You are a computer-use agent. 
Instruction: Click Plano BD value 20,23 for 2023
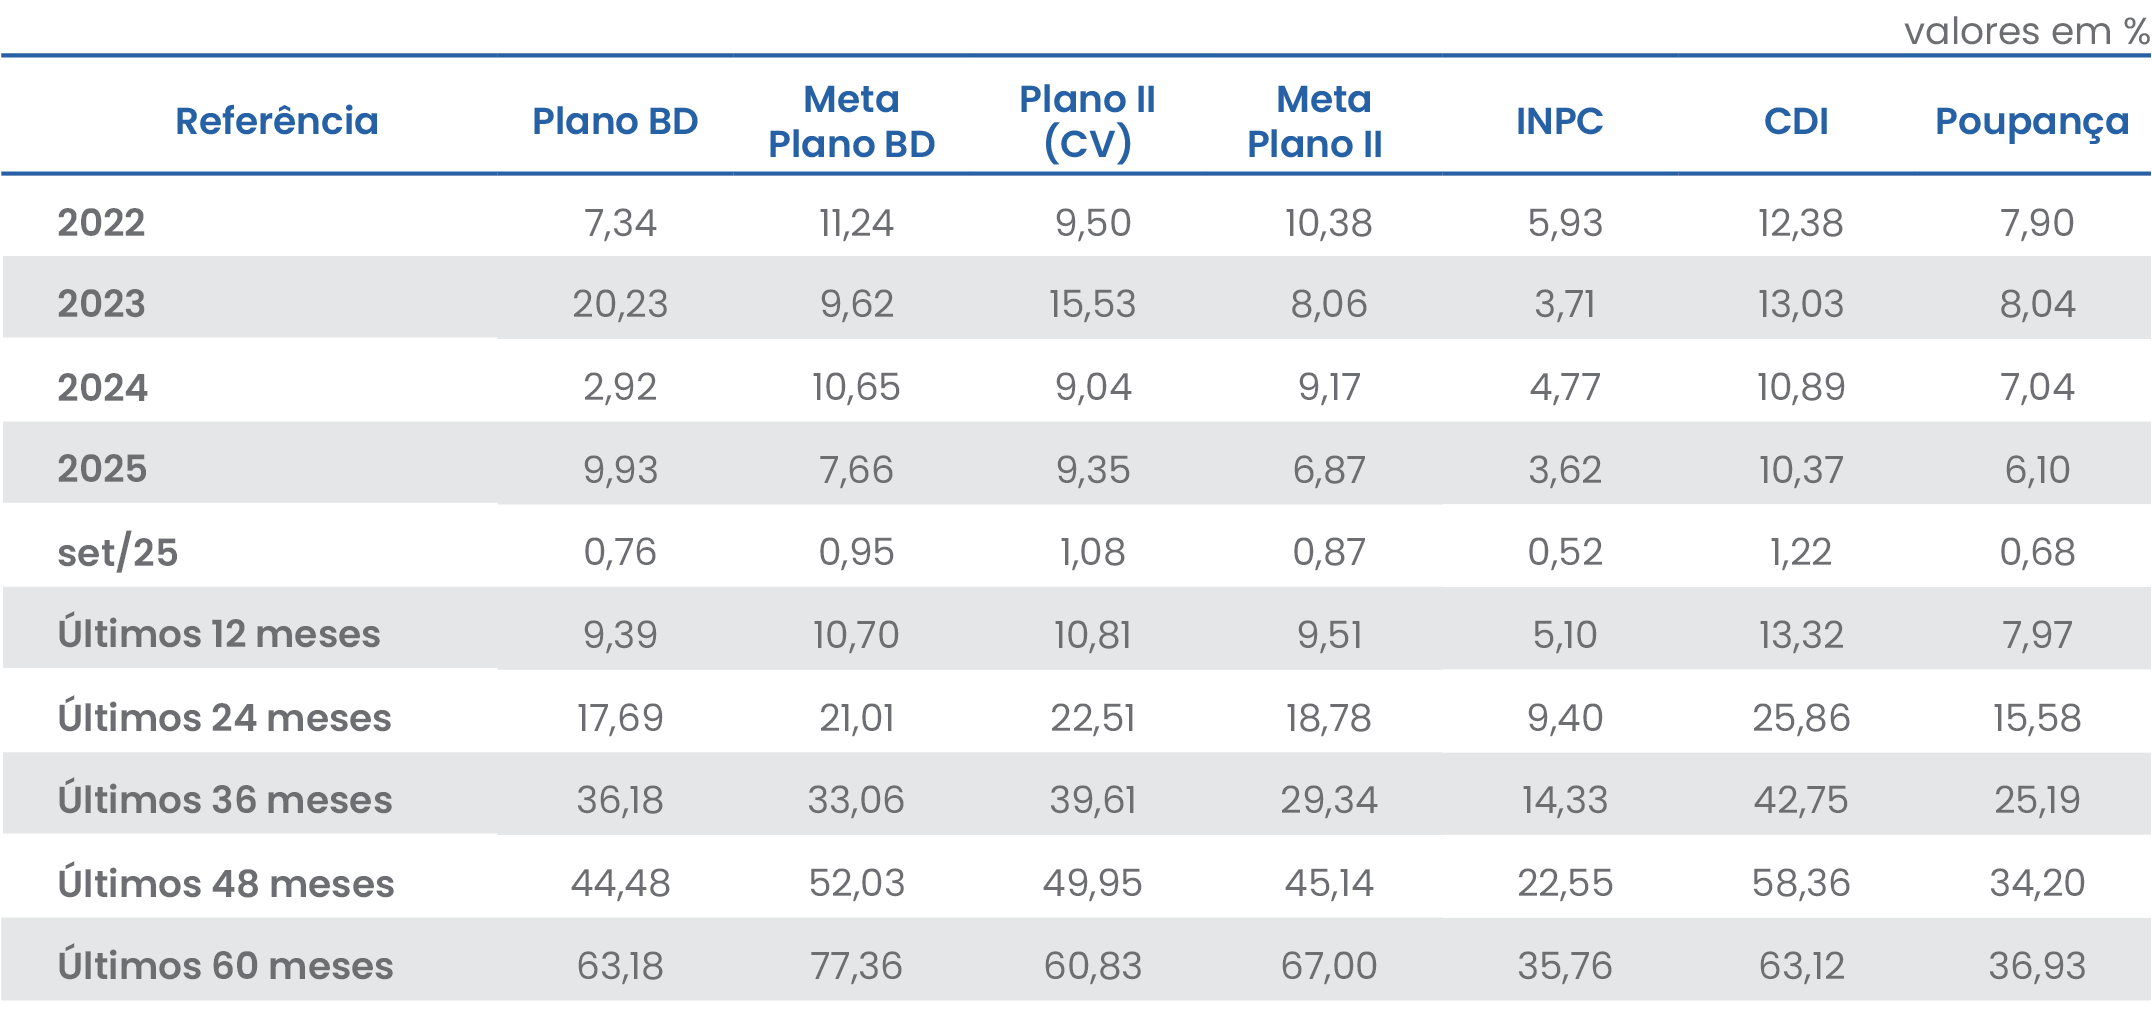[x=620, y=303]
